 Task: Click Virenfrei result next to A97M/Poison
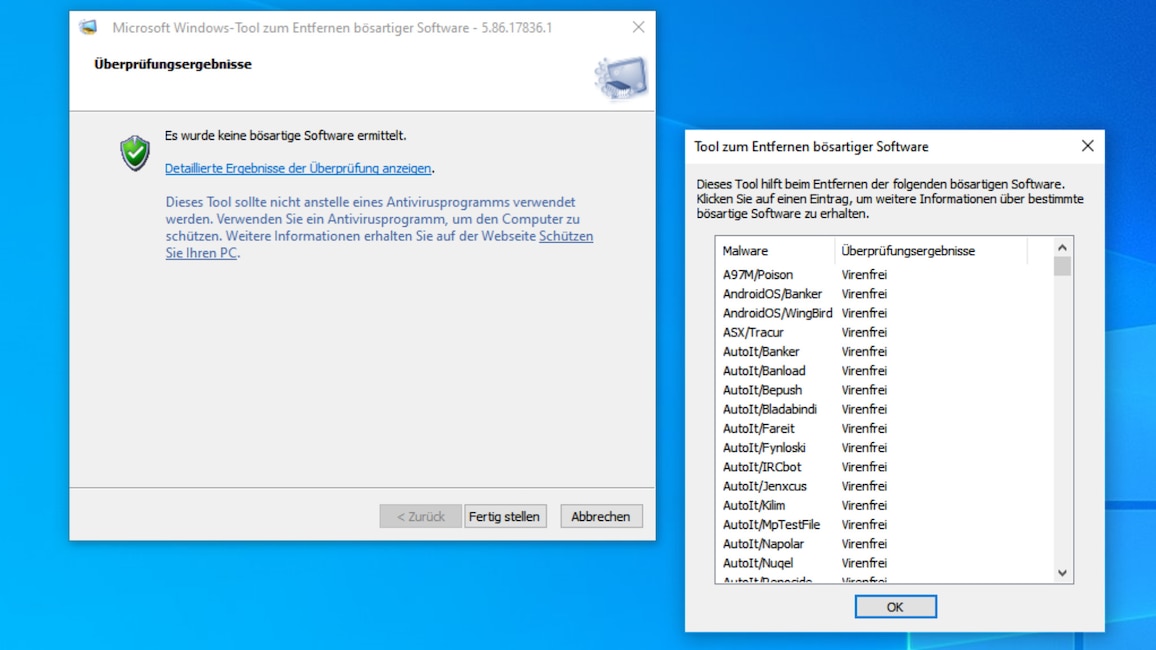click(x=864, y=274)
